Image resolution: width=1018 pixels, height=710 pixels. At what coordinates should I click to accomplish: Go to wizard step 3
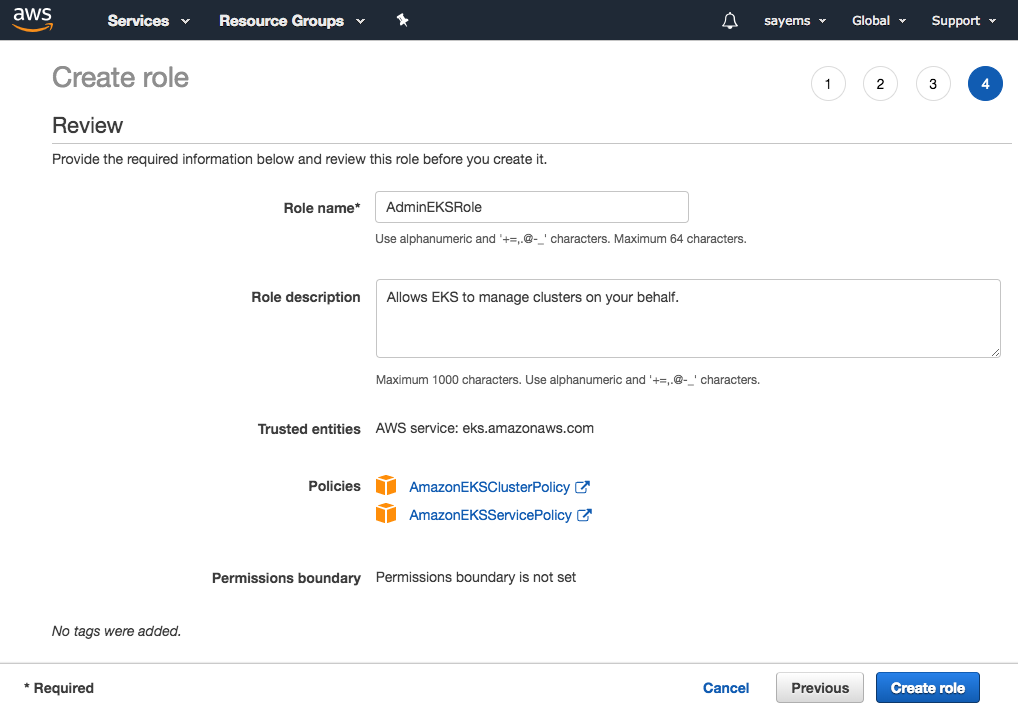[x=933, y=84]
